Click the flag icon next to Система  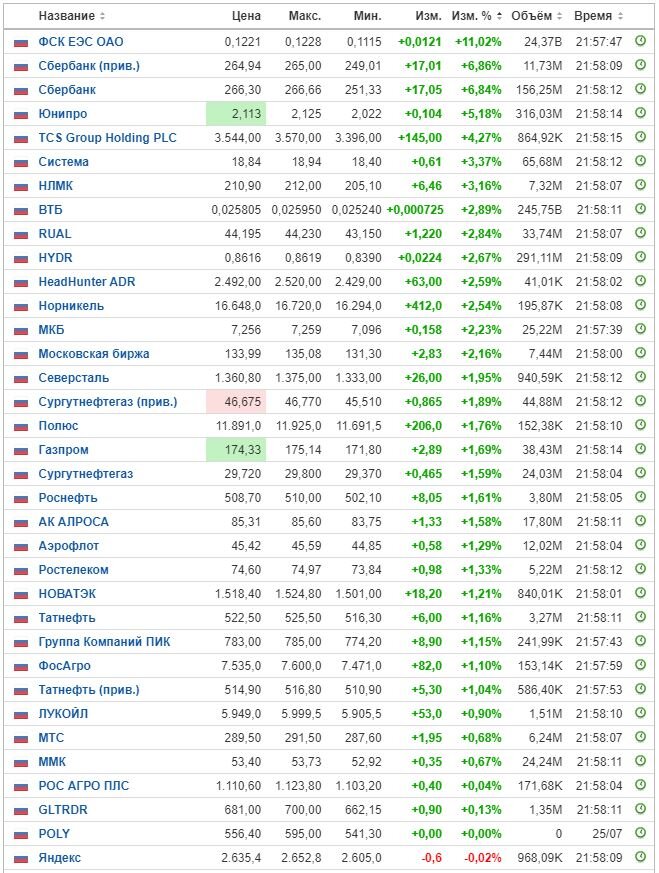[21, 163]
